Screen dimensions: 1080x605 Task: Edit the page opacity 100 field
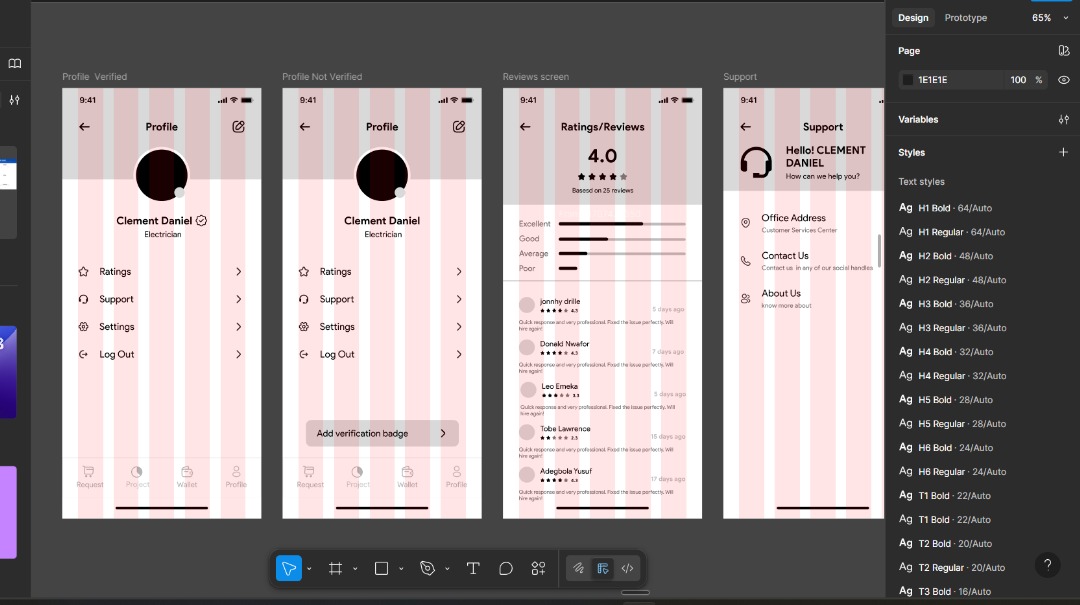(1018, 80)
